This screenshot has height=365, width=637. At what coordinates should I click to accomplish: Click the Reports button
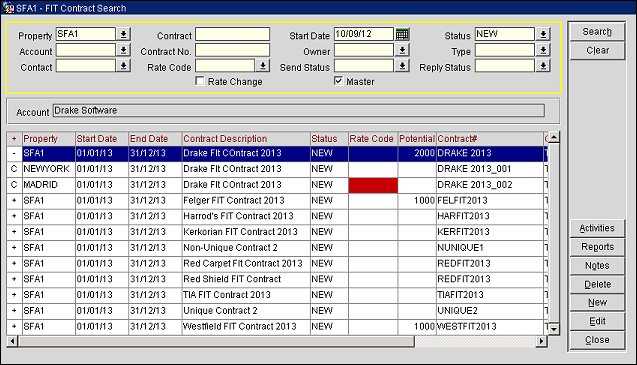(x=597, y=247)
